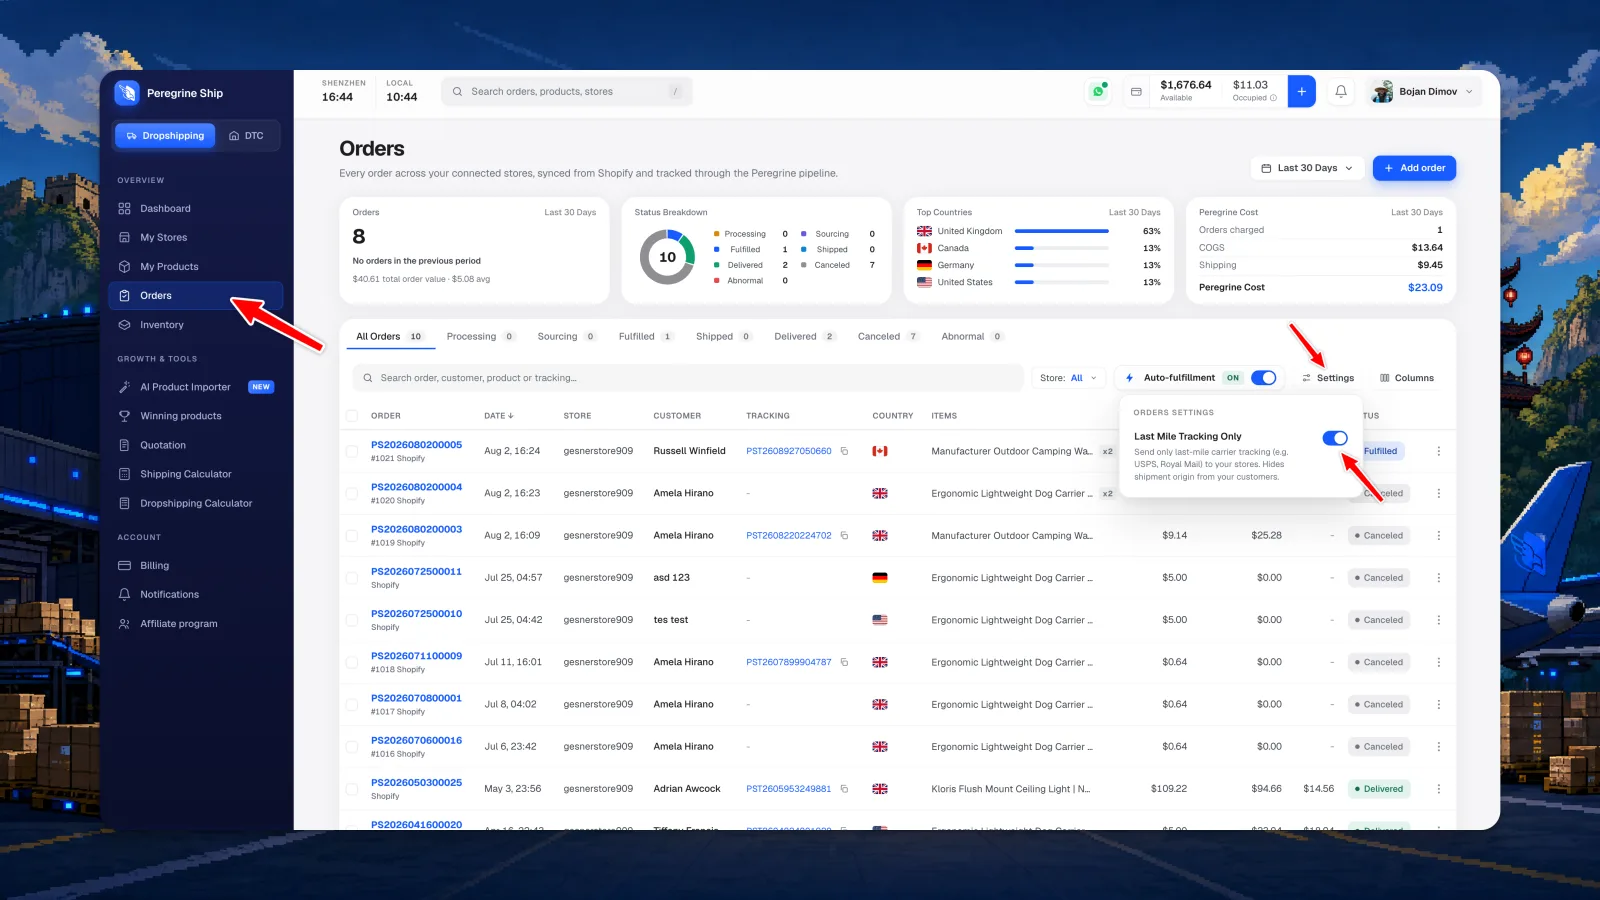The width and height of the screenshot is (1600, 900).
Task: Switch to the Delivered tab
Action: (x=804, y=337)
